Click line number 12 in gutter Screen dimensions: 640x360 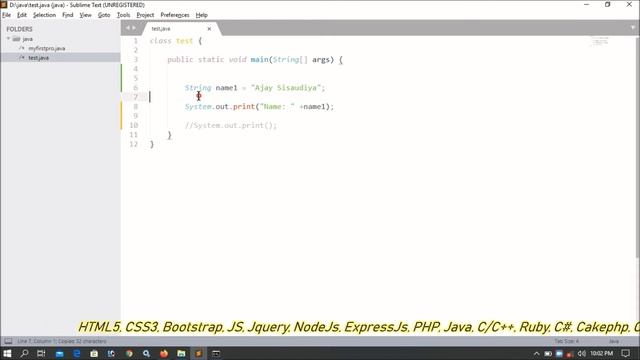pos(133,144)
